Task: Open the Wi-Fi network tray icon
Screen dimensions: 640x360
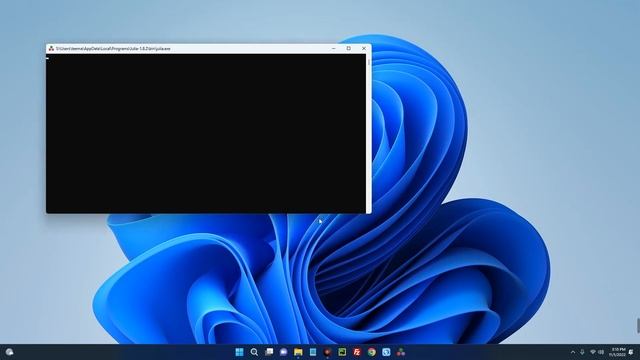Action: (x=593, y=352)
